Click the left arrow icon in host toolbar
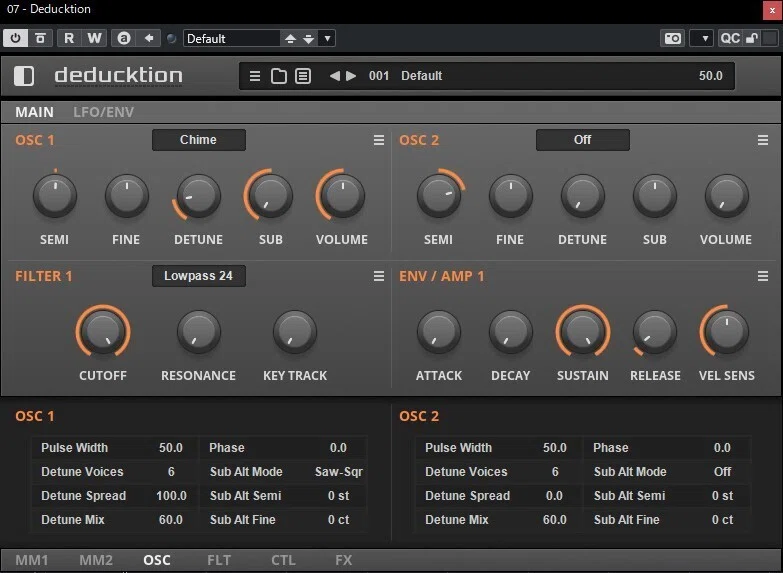783x573 pixels. pos(148,38)
